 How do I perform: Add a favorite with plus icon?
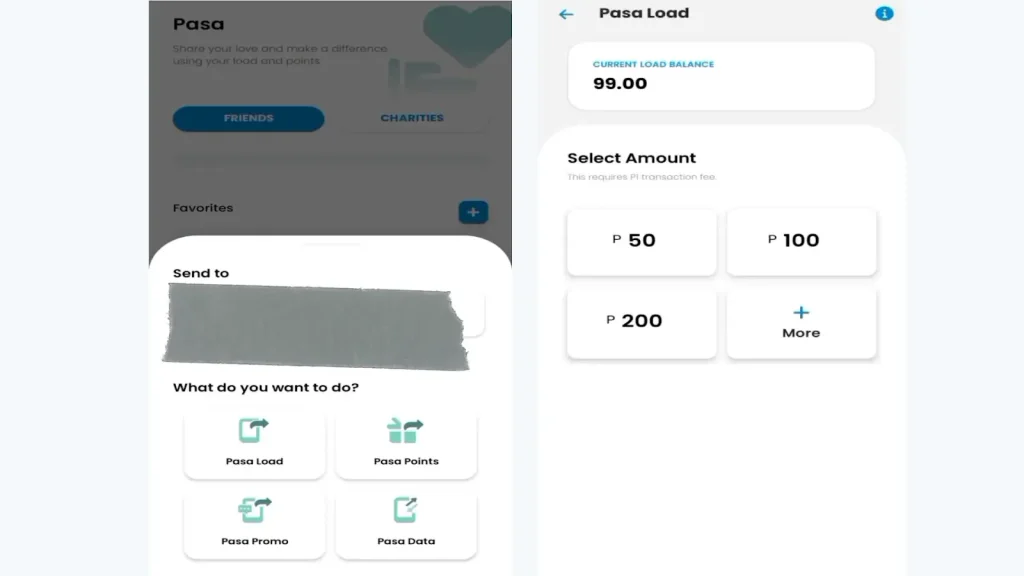tap(473, 212)
